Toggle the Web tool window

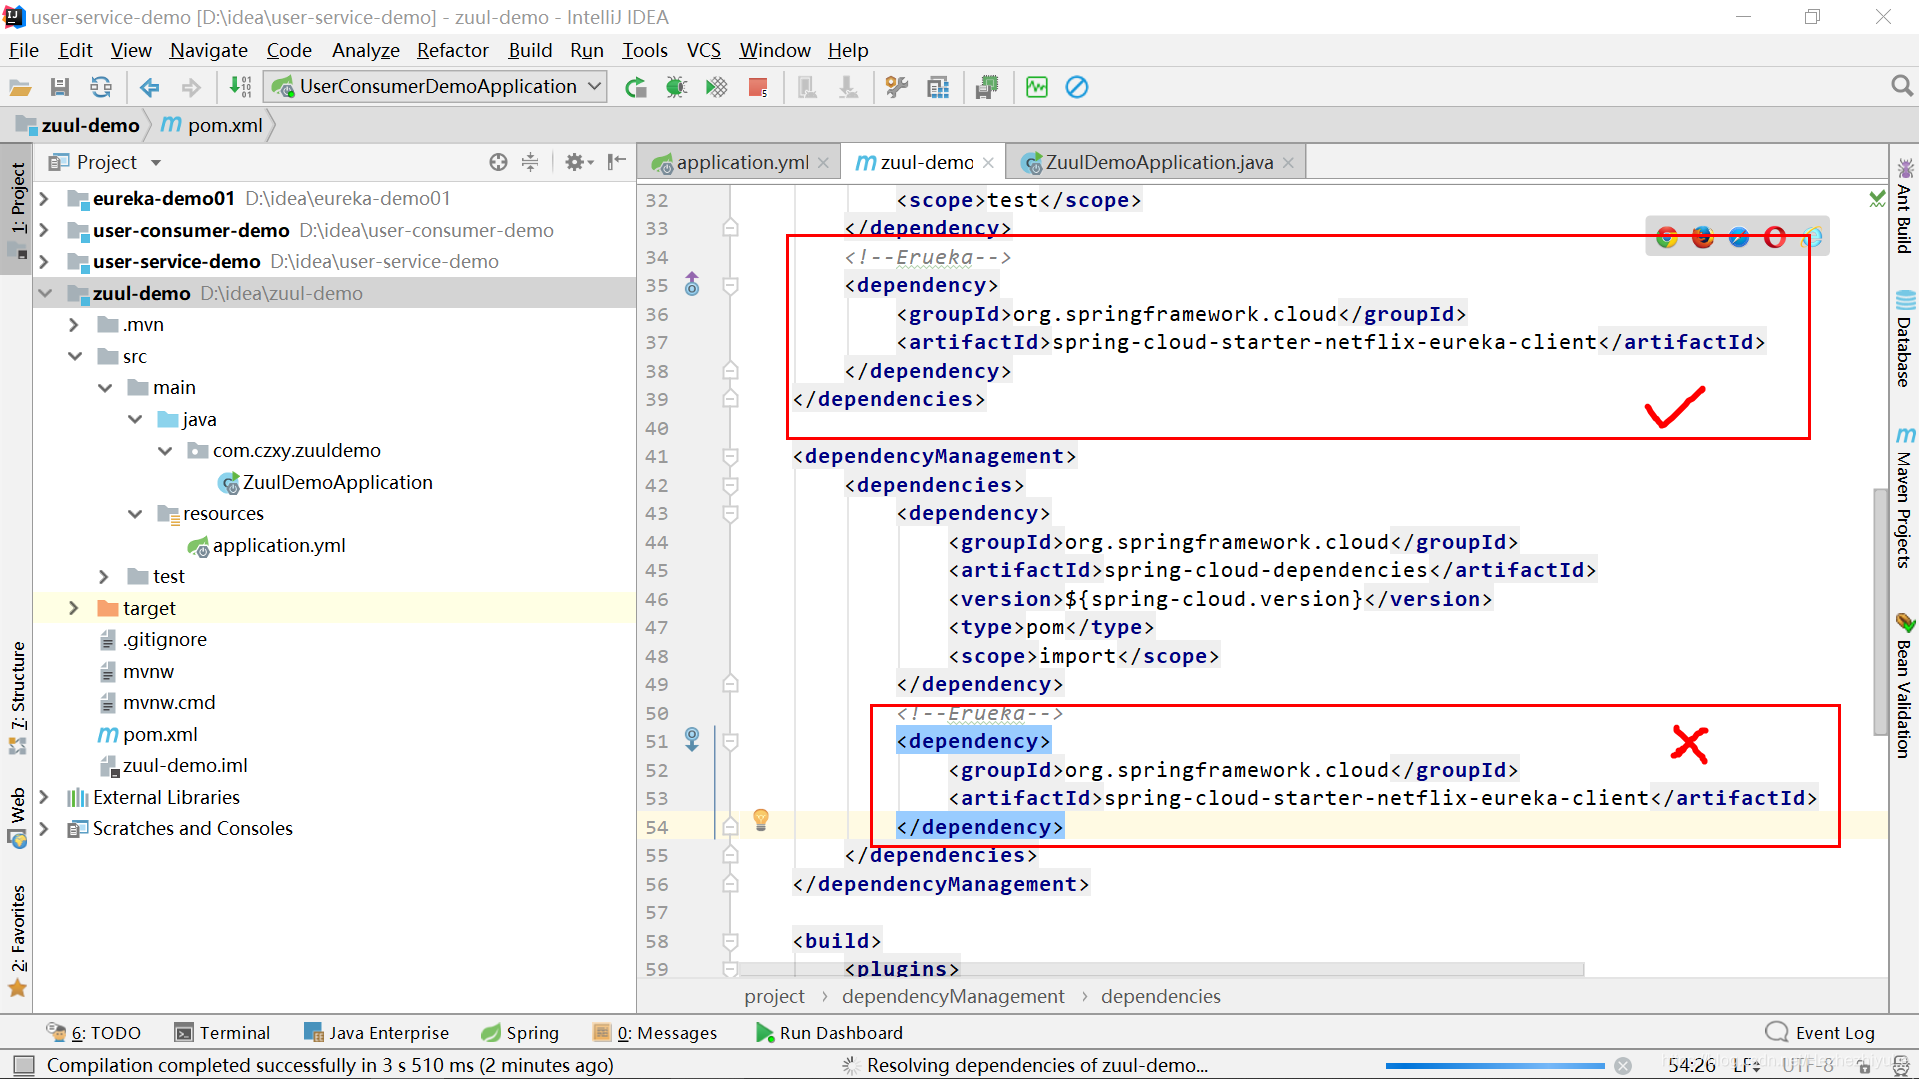17,817
